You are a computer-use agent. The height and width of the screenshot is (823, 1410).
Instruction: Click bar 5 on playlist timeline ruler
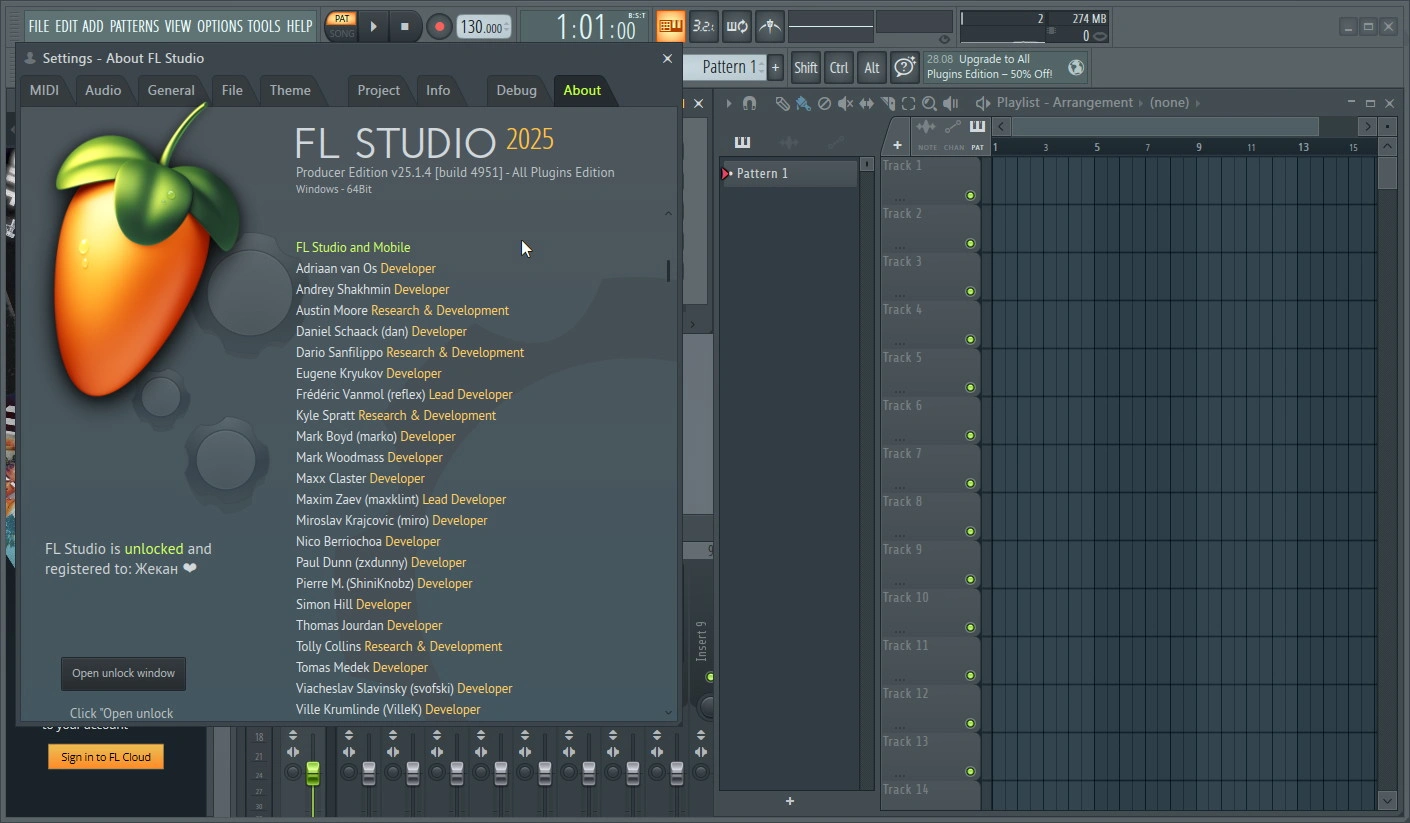[1097, 147]
